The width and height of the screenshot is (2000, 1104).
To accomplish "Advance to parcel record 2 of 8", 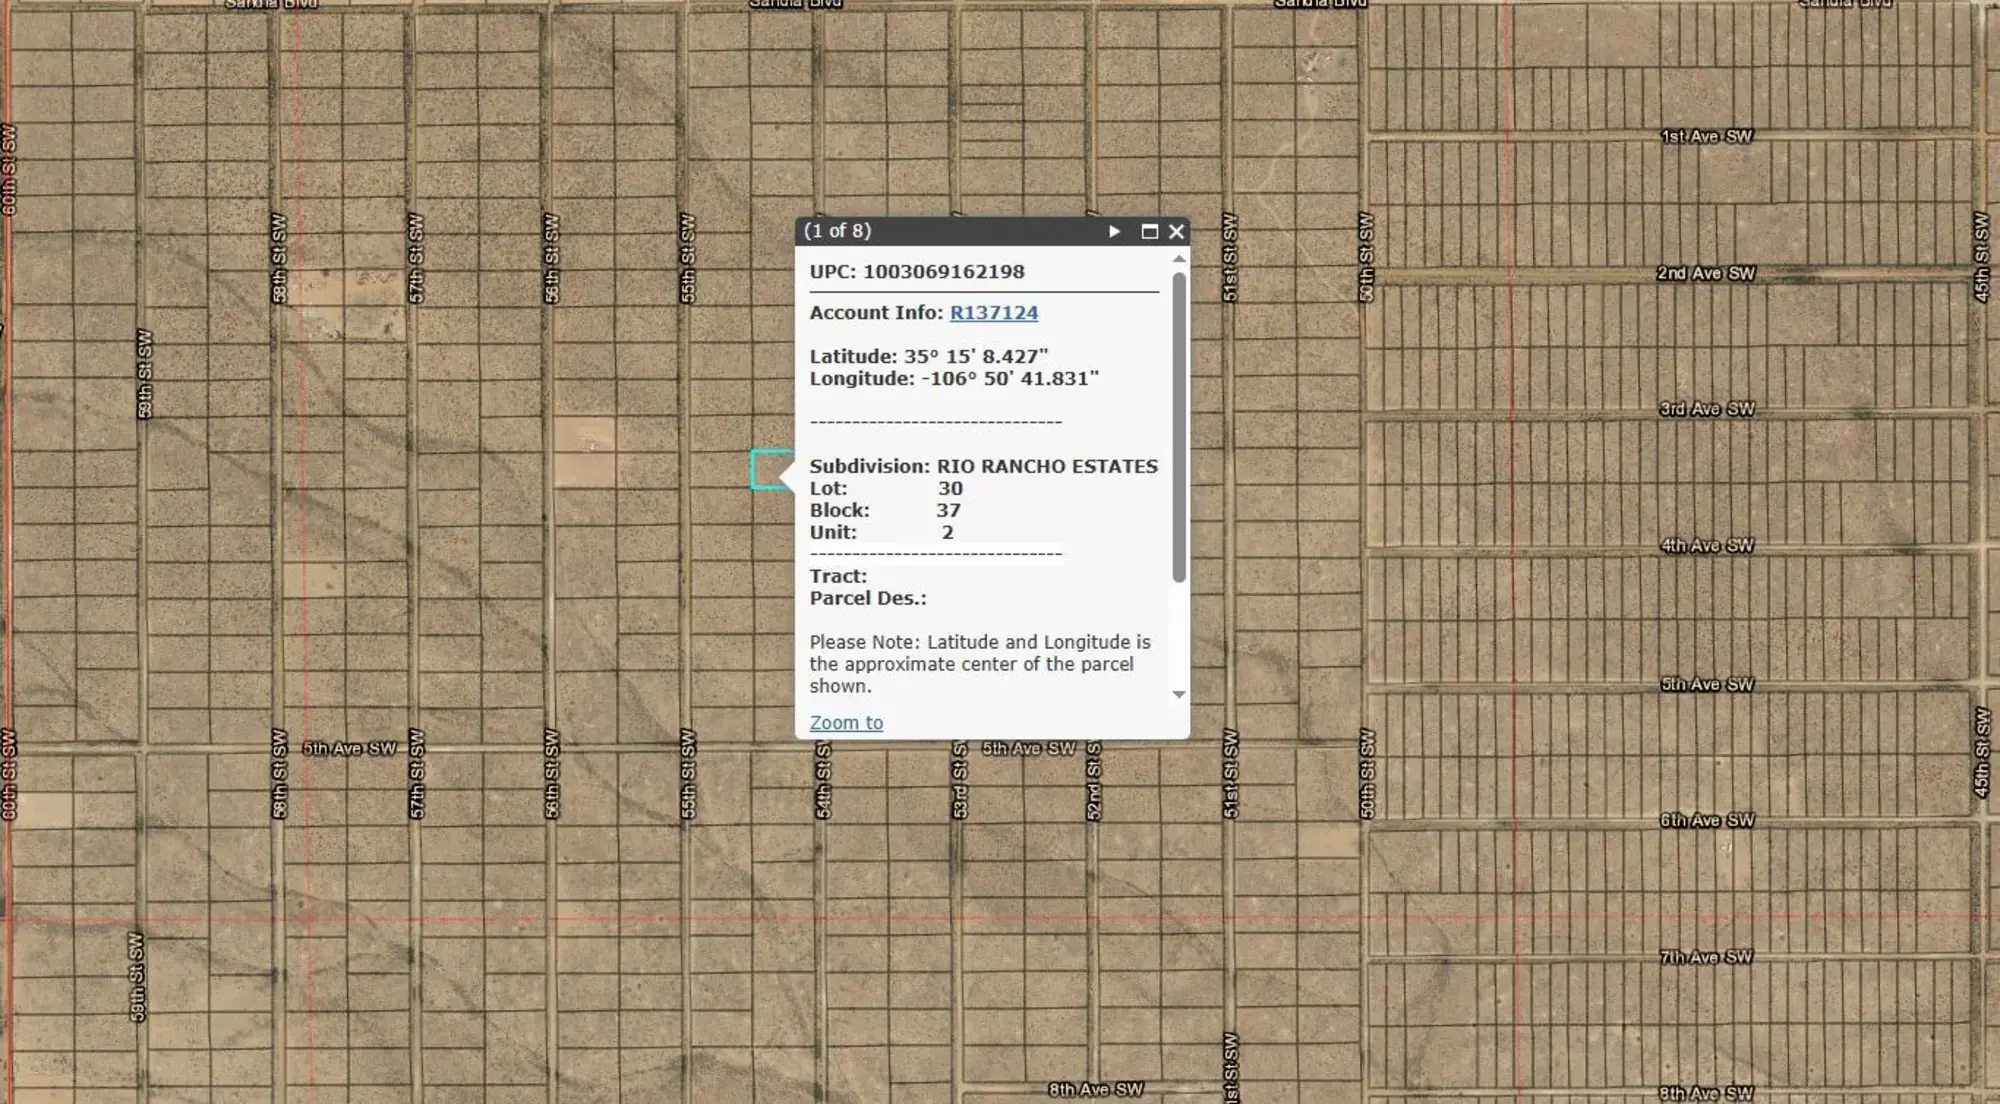I will click(1114, 231).
